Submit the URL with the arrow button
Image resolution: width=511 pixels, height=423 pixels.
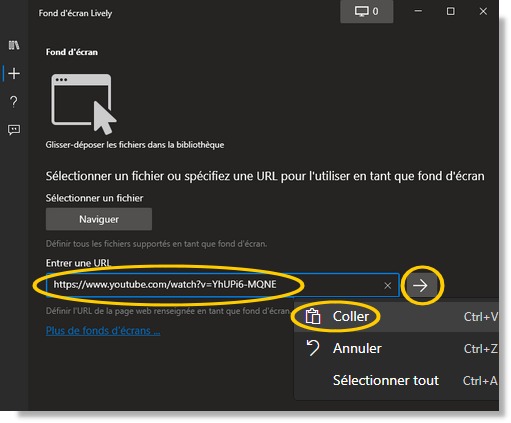[420, 286]
